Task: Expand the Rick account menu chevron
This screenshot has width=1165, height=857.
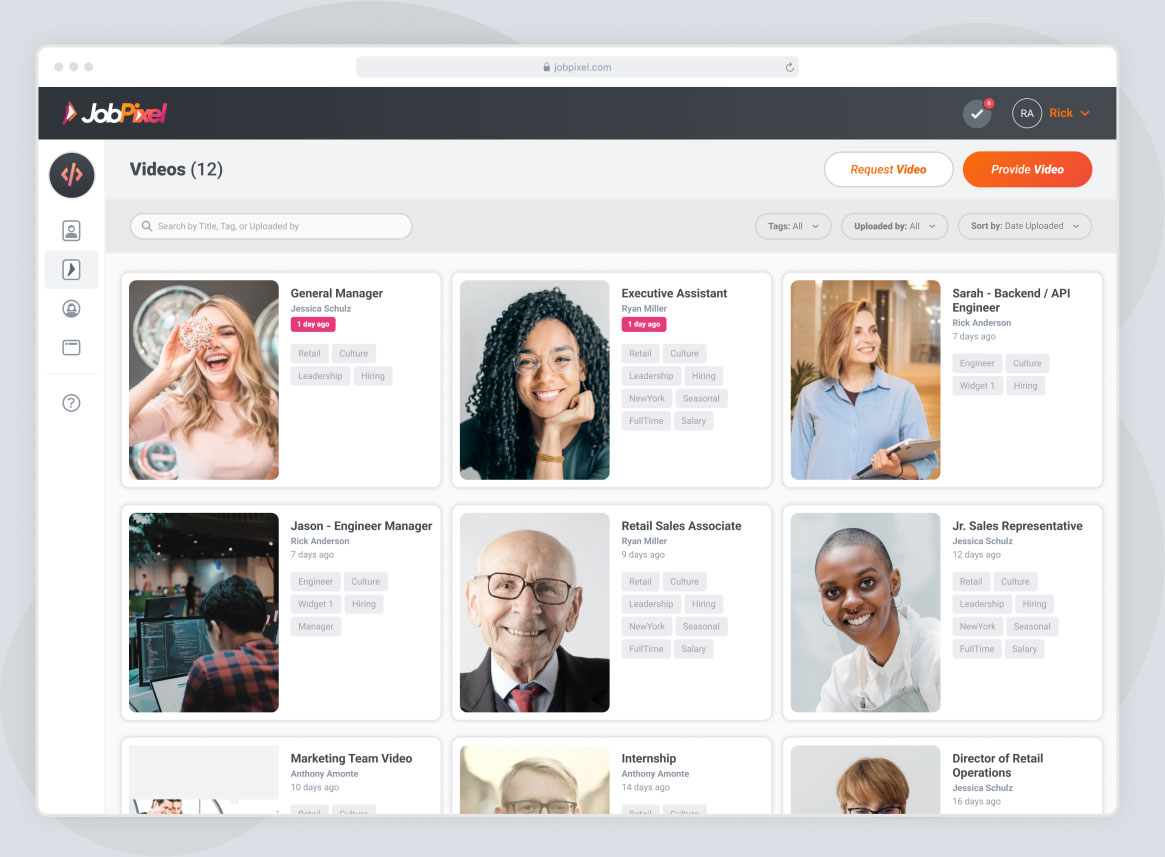Action: 1085,113
